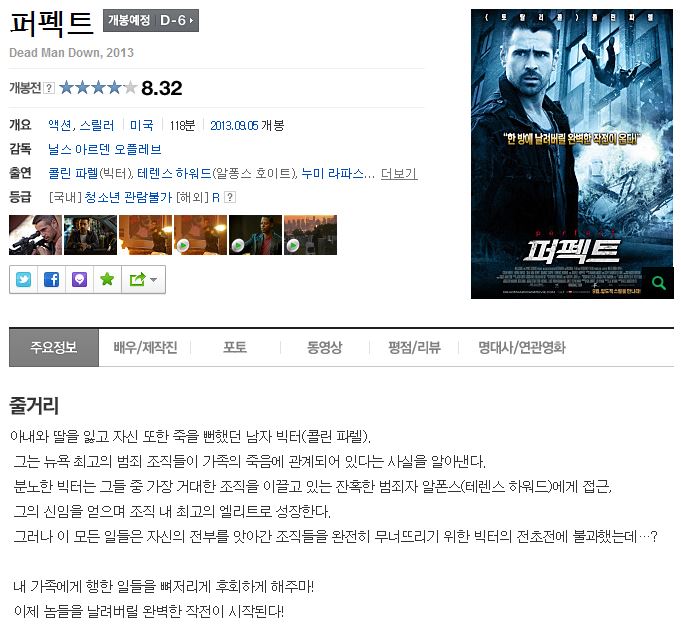Click the help icon next to R rating
The height and width of the screenshot is (634, 681).
coord(230,197)
